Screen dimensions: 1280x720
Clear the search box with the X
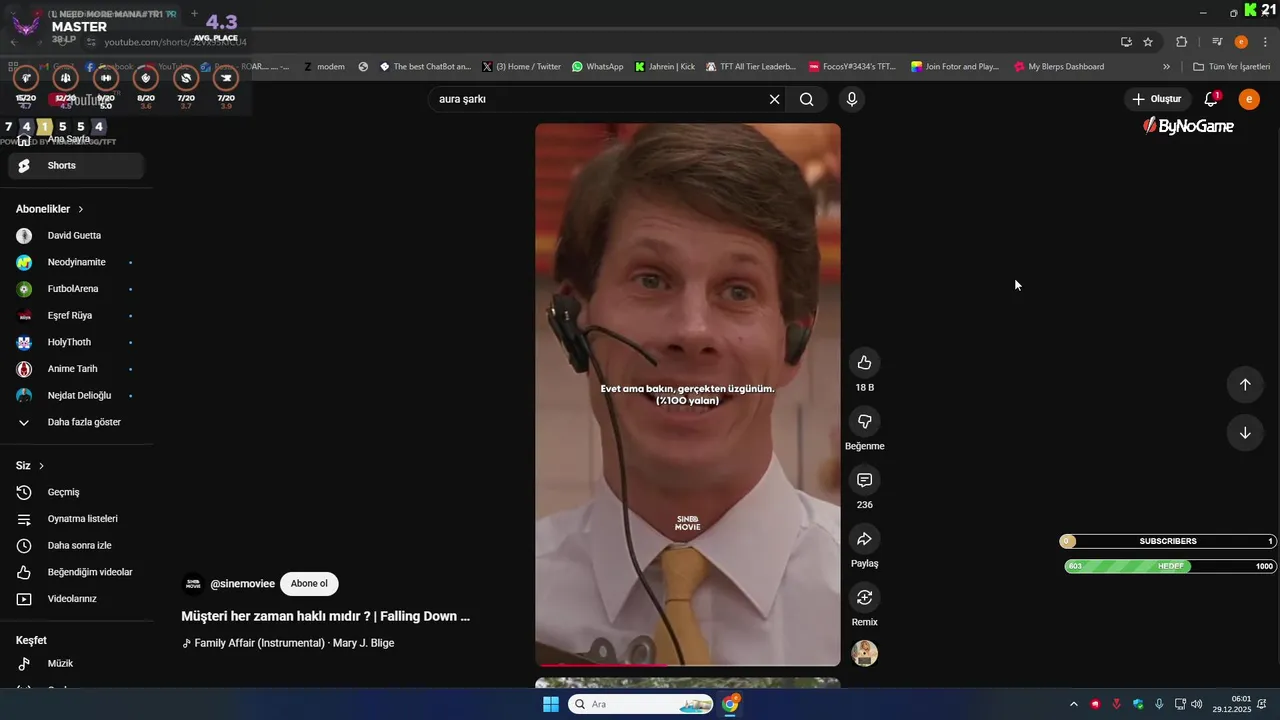click(x=774, y=99)
